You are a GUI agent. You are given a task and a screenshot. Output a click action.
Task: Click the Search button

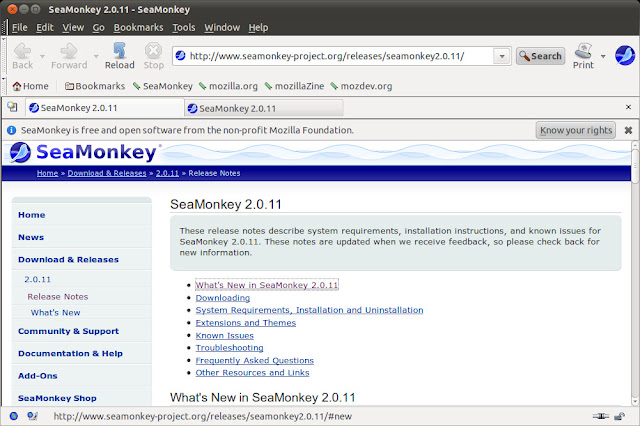(540, 56)
